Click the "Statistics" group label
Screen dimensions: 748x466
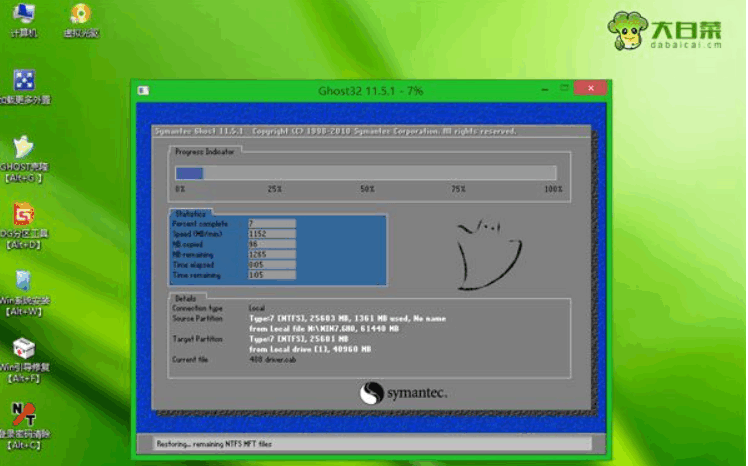pos(190,214)
